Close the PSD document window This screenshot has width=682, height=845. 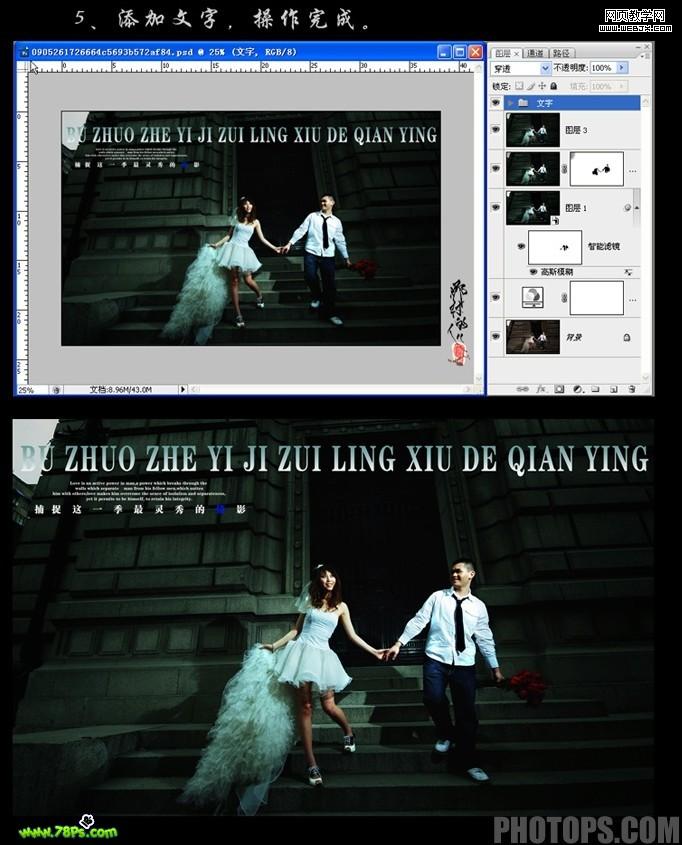pos(475,52)
